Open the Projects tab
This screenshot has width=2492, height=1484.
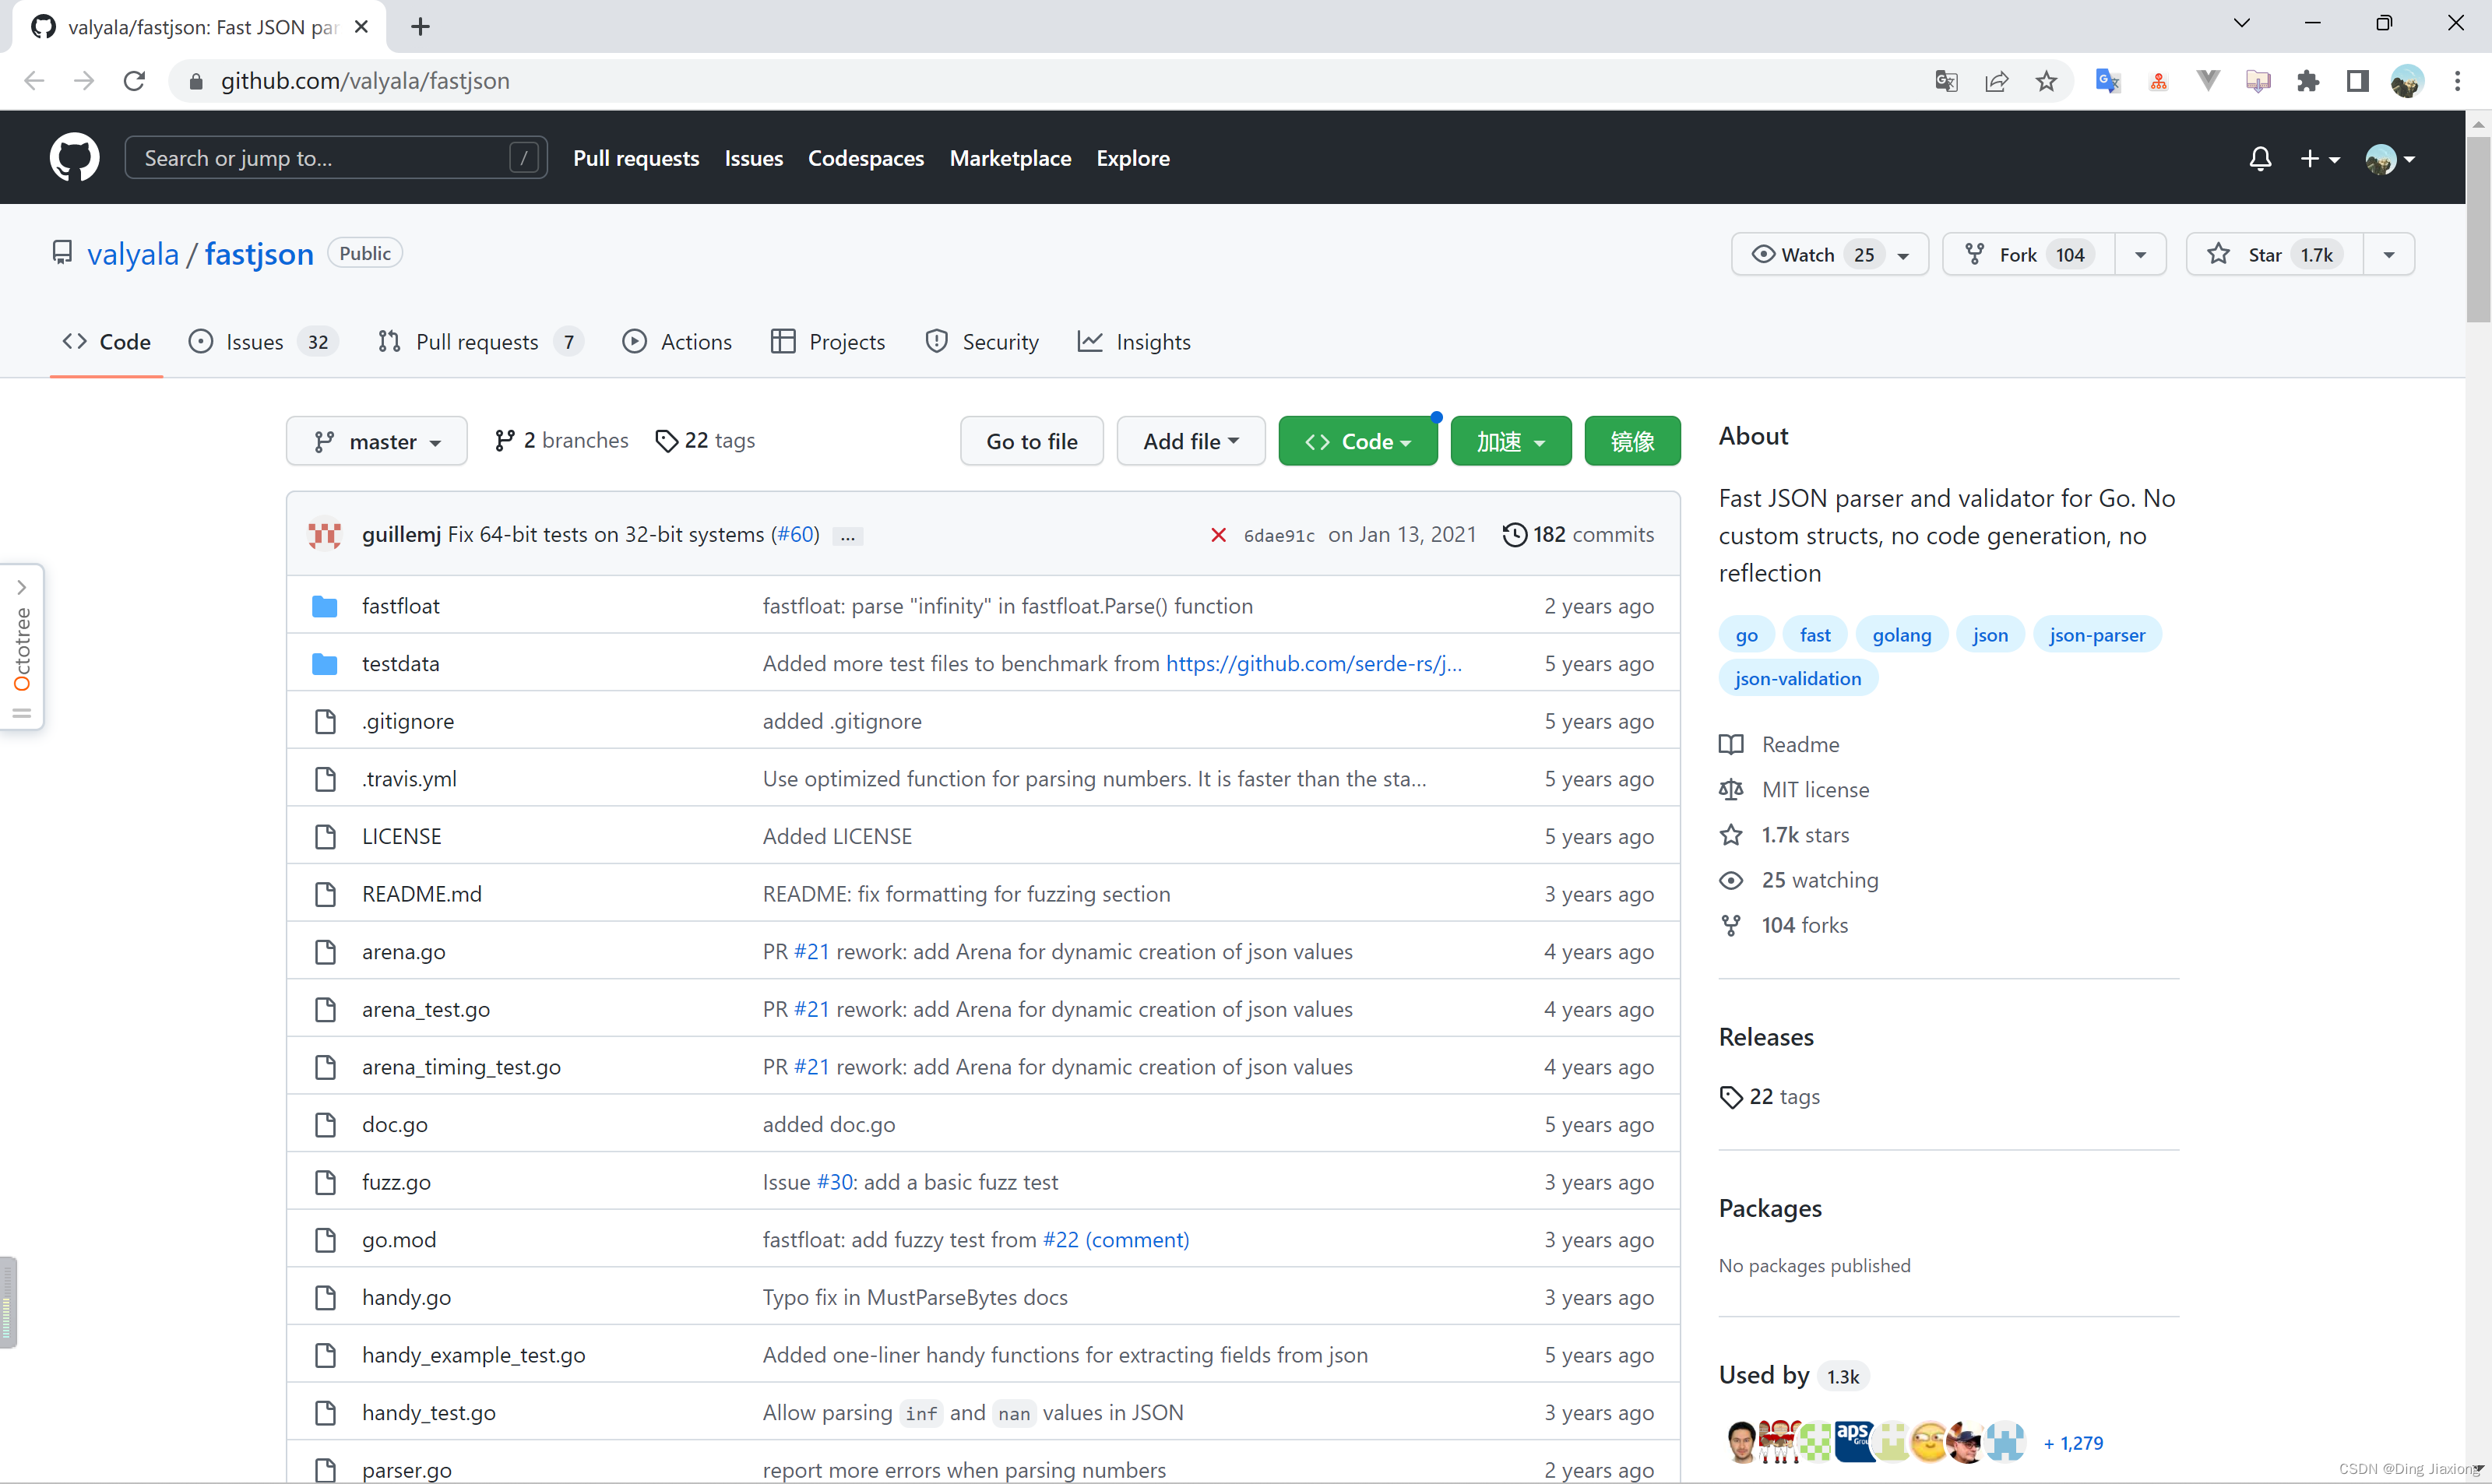coord(828,342)
